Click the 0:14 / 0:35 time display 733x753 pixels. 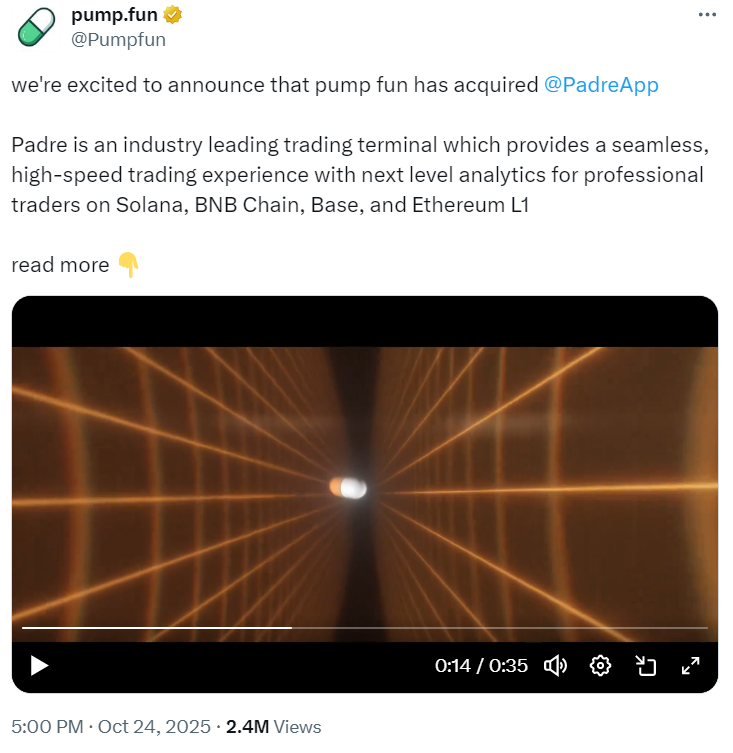point(481,665)
